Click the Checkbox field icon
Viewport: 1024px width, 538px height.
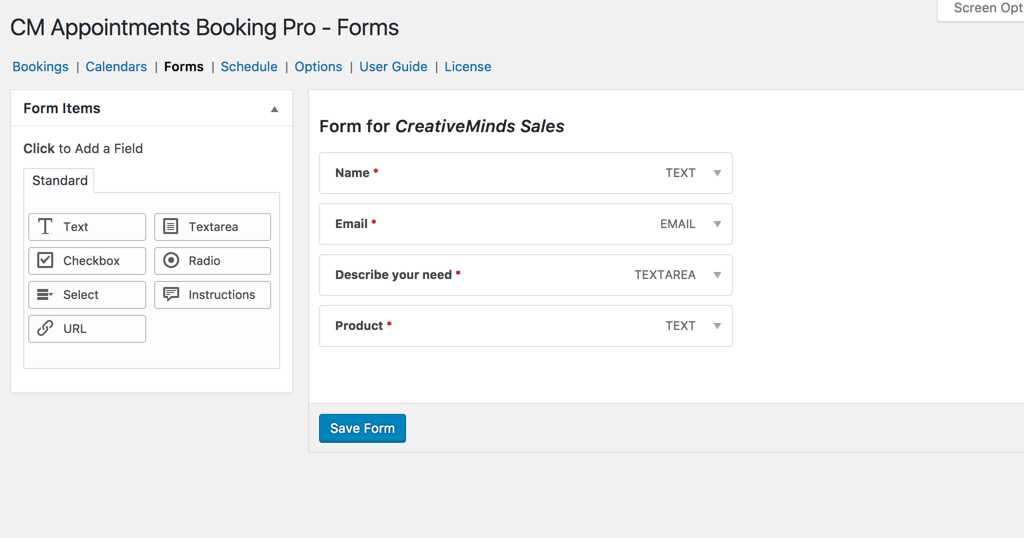45,261
